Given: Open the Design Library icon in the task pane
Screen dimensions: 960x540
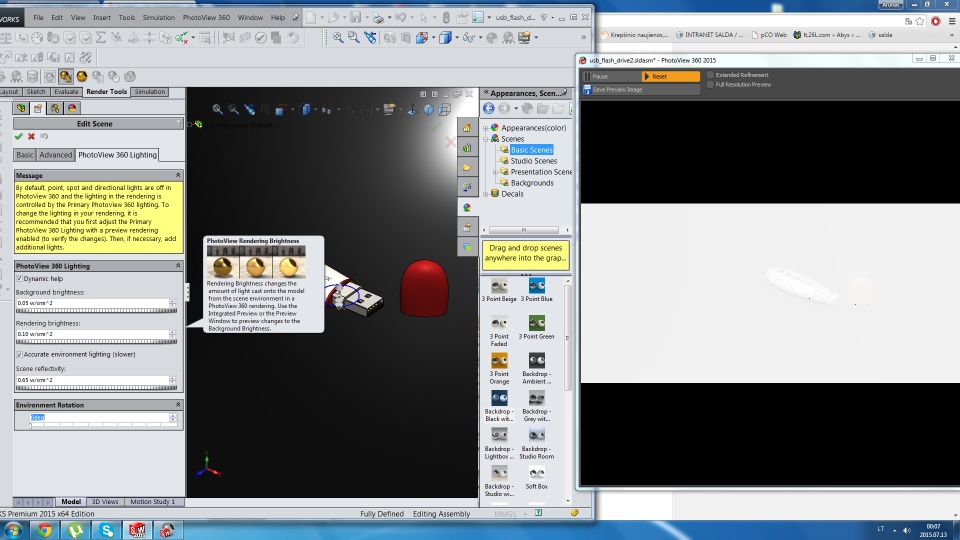Looking at the screenshot, I should 467,148.
